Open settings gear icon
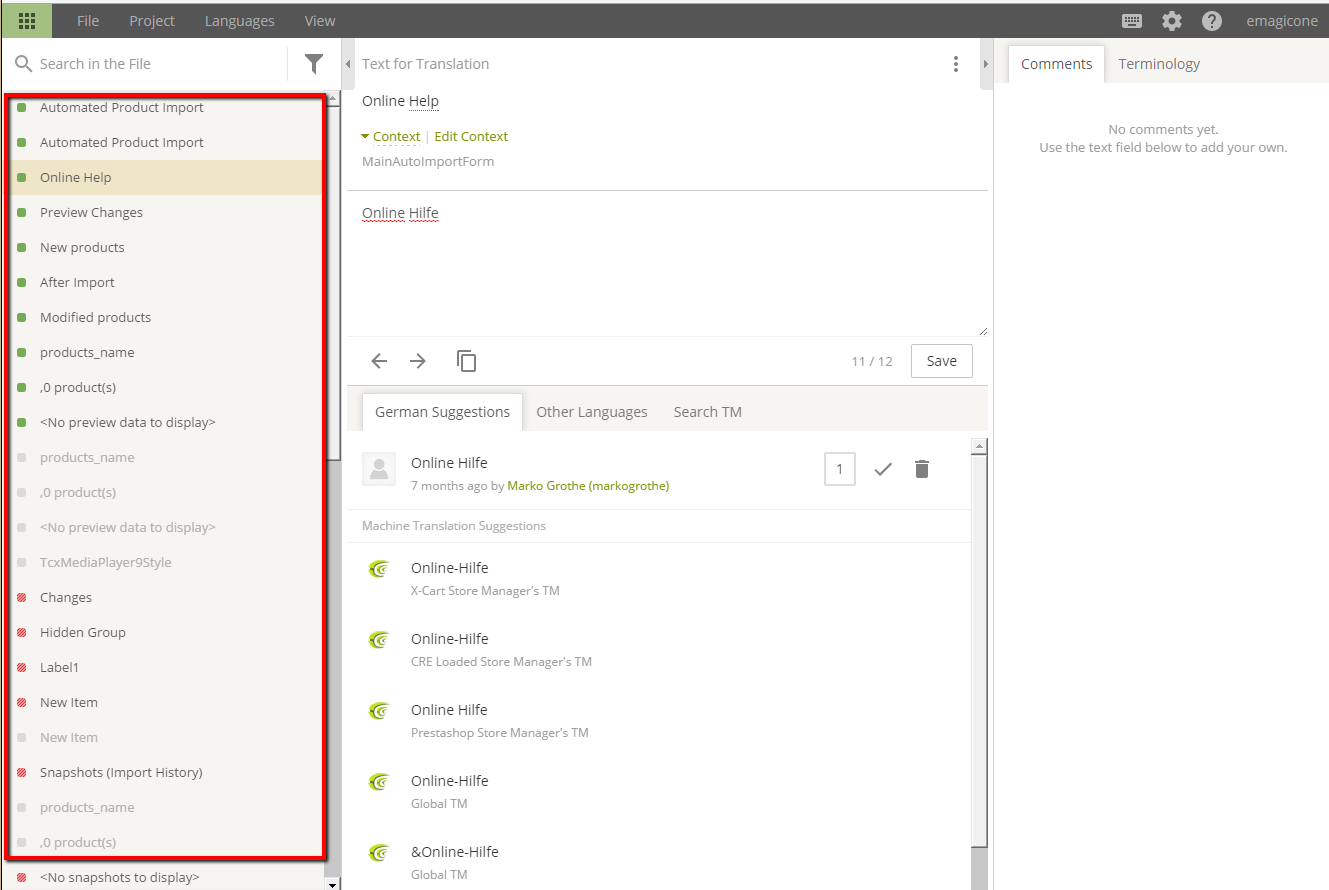 1171,21
